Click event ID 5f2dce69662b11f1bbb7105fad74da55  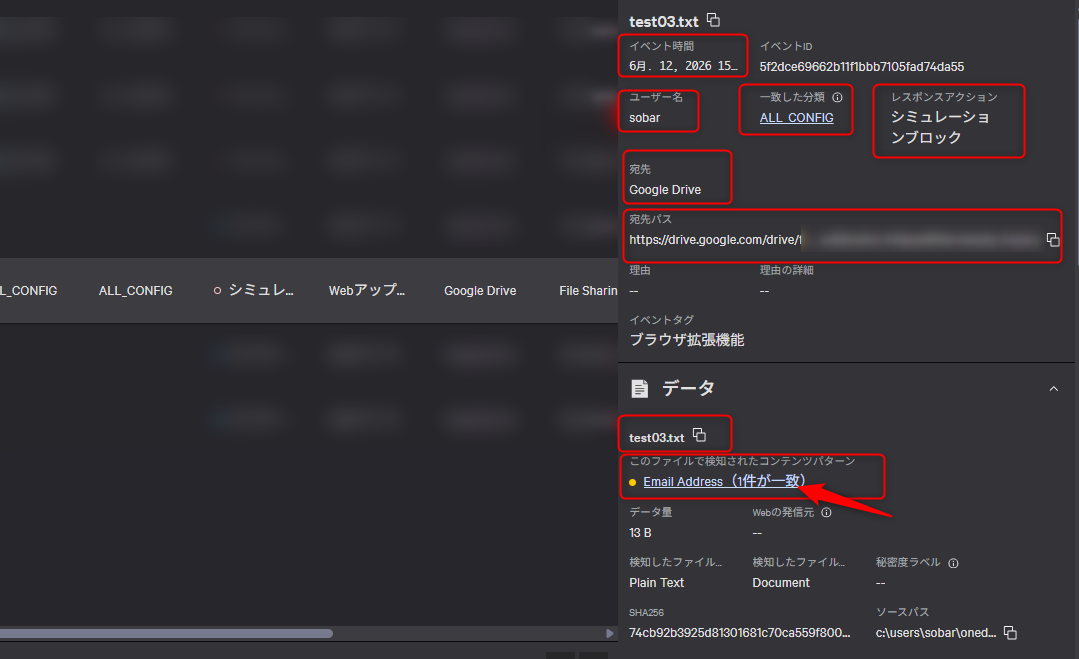tap(862, 67)
